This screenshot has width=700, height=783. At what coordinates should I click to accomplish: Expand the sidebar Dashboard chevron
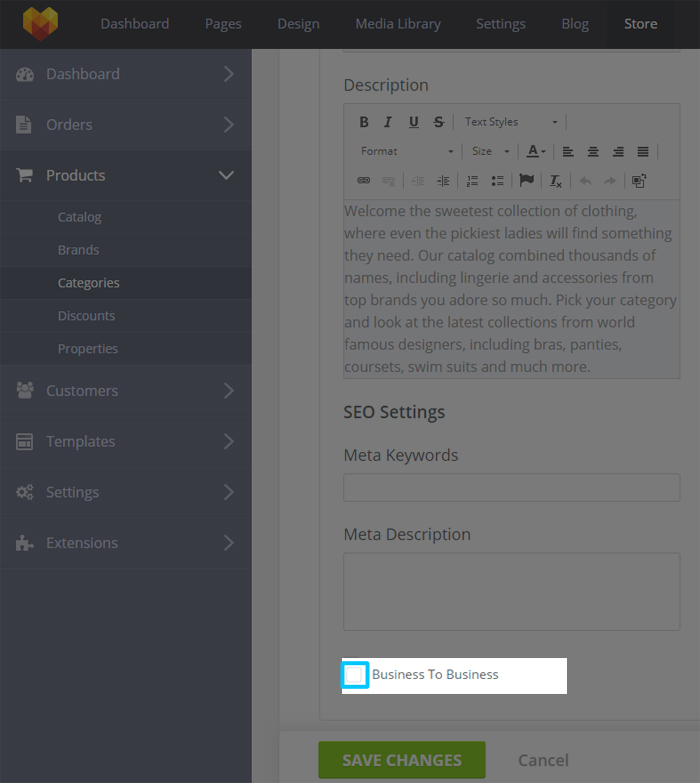click(229, 74)
